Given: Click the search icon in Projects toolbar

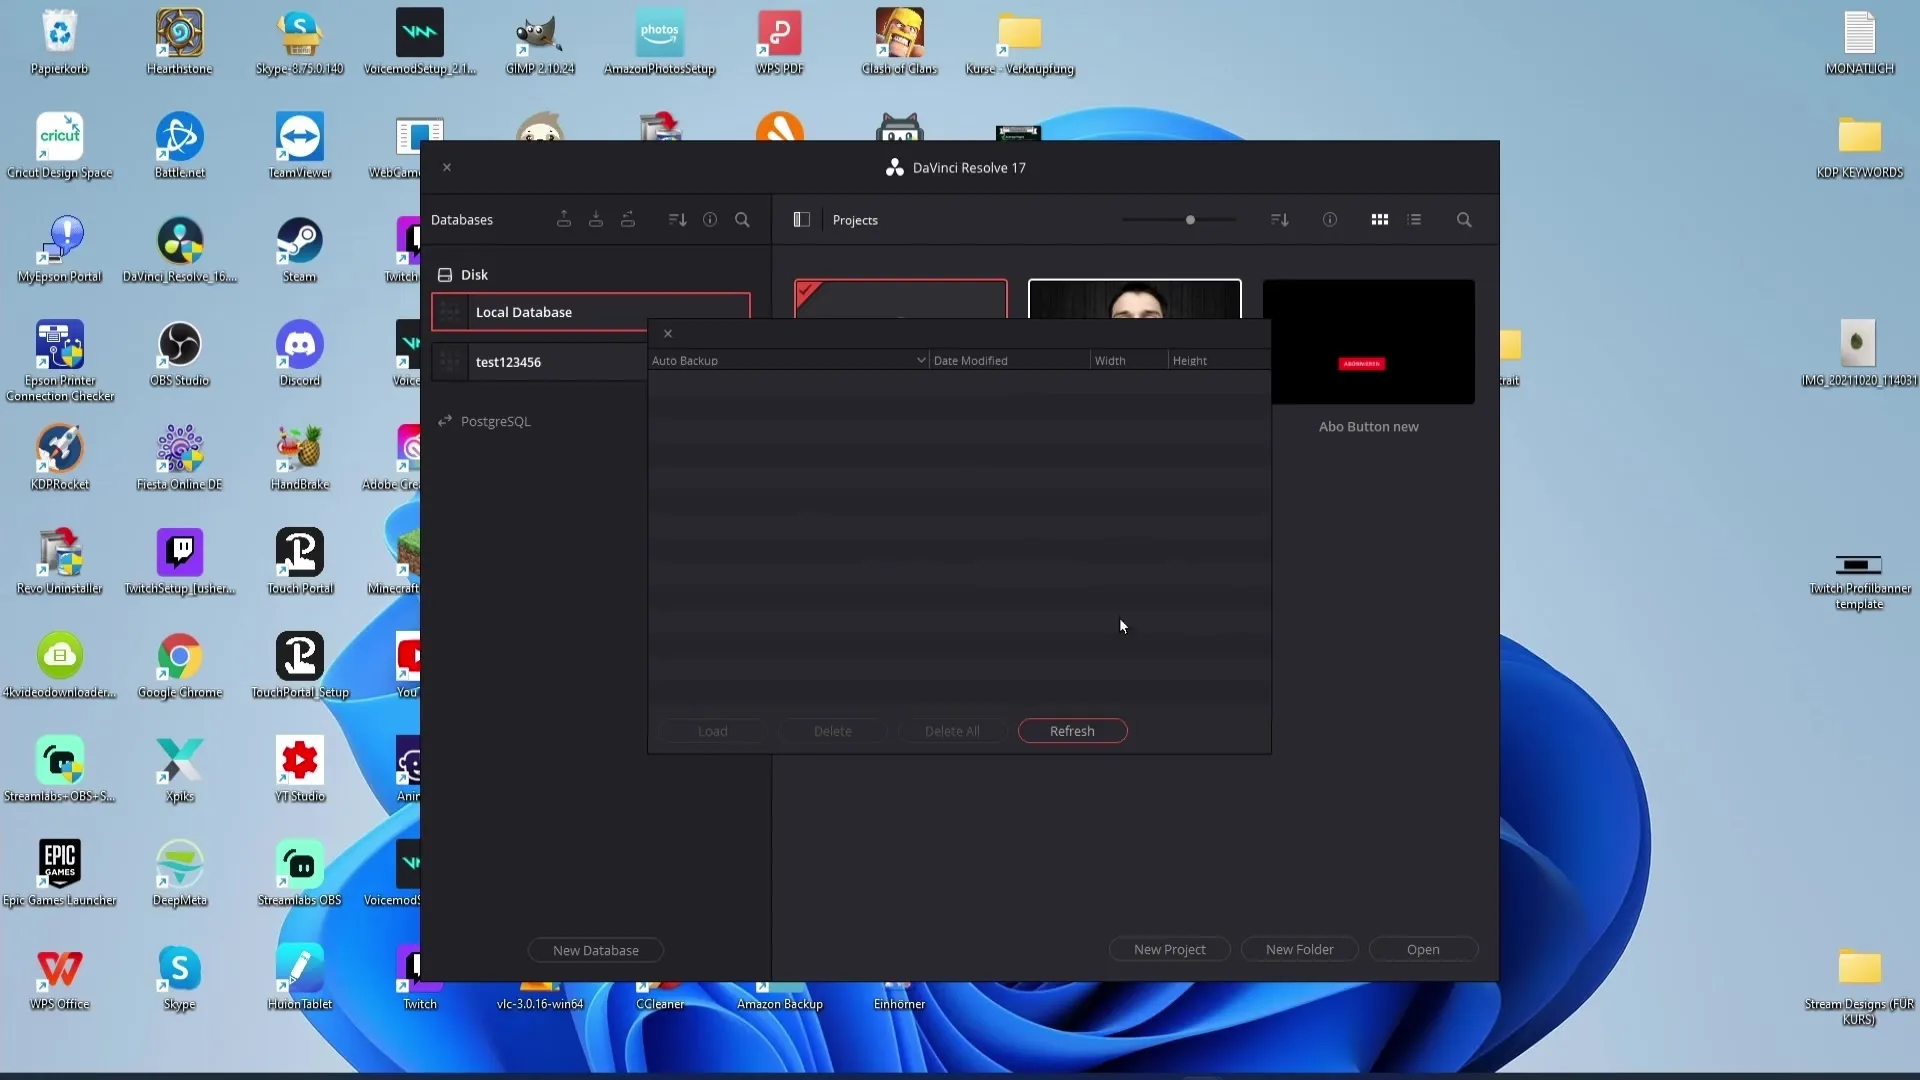Looking at the screenshot, I should (x=1464, y=219).
